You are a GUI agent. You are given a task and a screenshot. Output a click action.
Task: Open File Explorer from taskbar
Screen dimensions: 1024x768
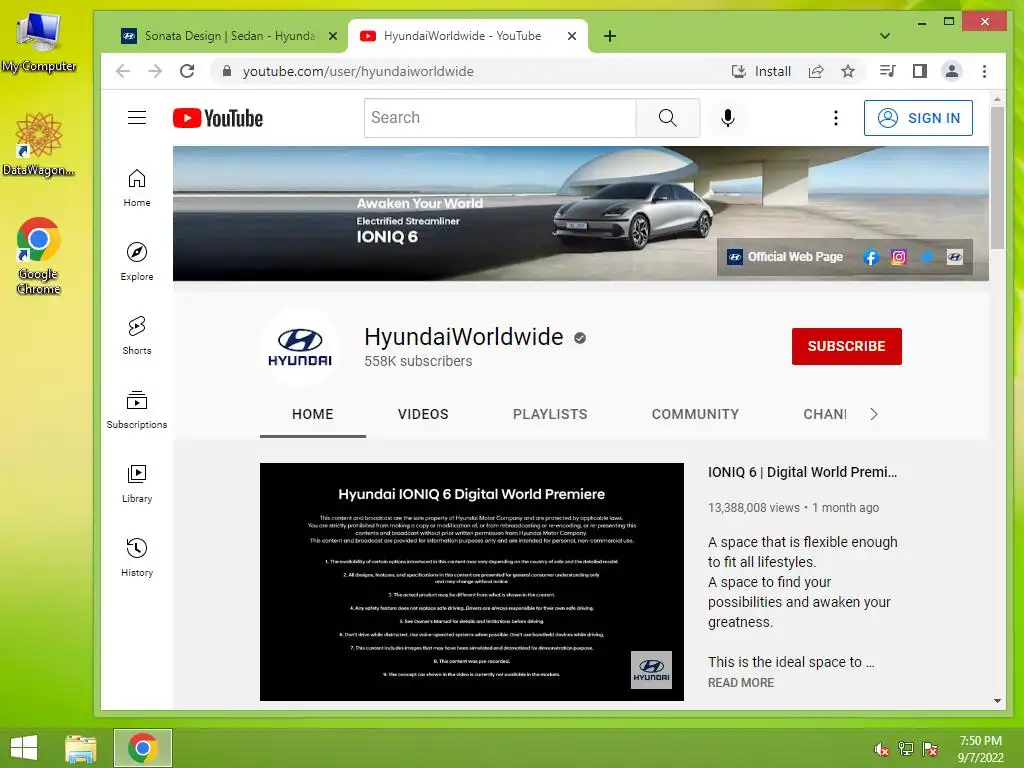[81, 748]
